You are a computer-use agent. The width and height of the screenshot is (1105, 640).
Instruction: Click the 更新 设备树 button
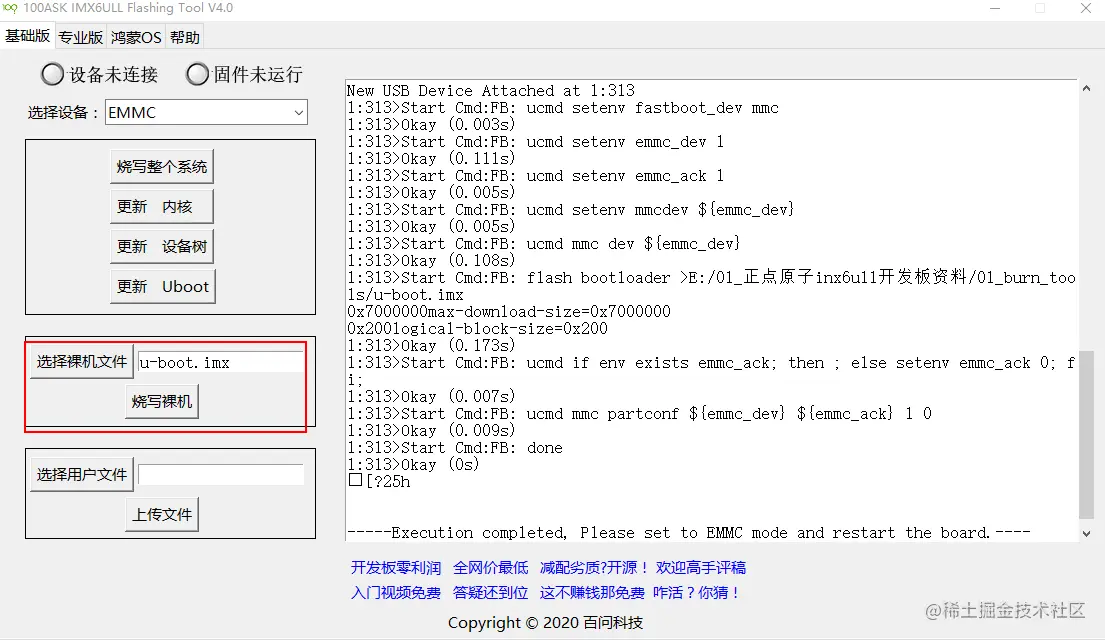tap(161, 247)
